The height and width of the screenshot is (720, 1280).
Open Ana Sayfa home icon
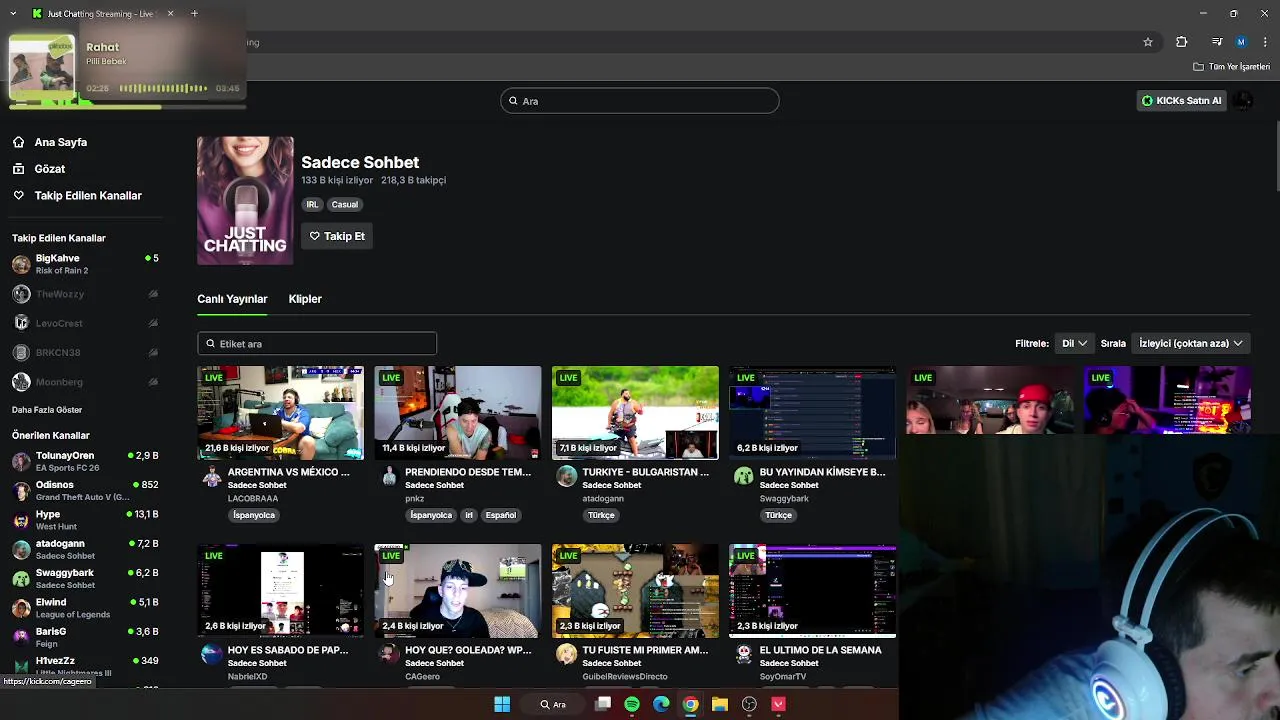coord(18,142)
